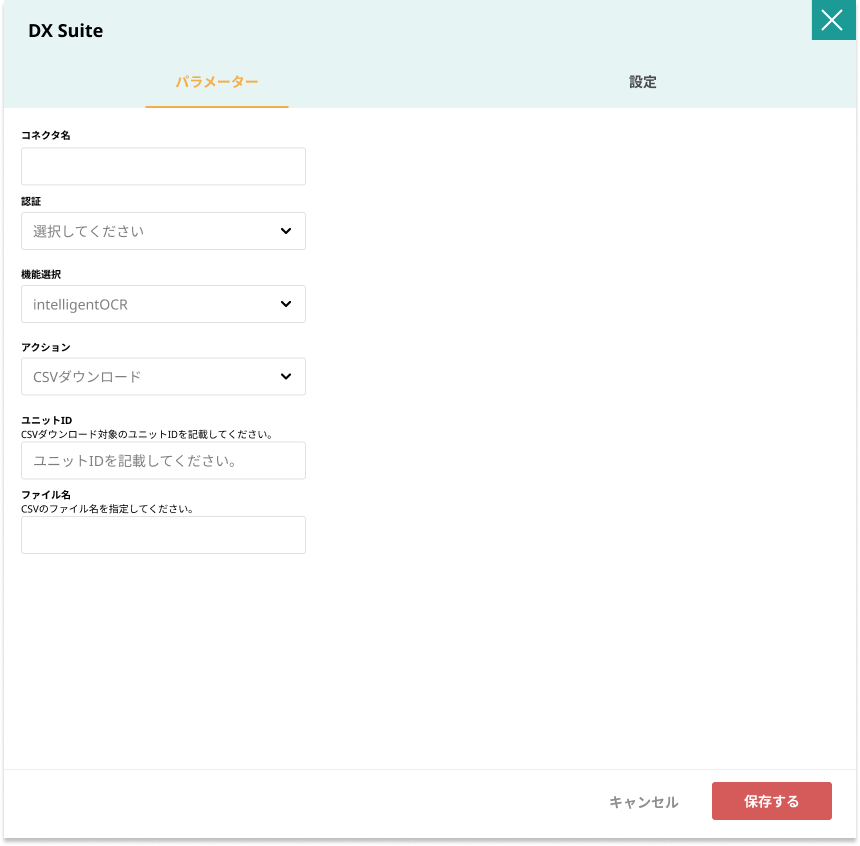The image size is (860, 846).
Task: Close the DX Suite dialog with X
Action: (833, 20)
